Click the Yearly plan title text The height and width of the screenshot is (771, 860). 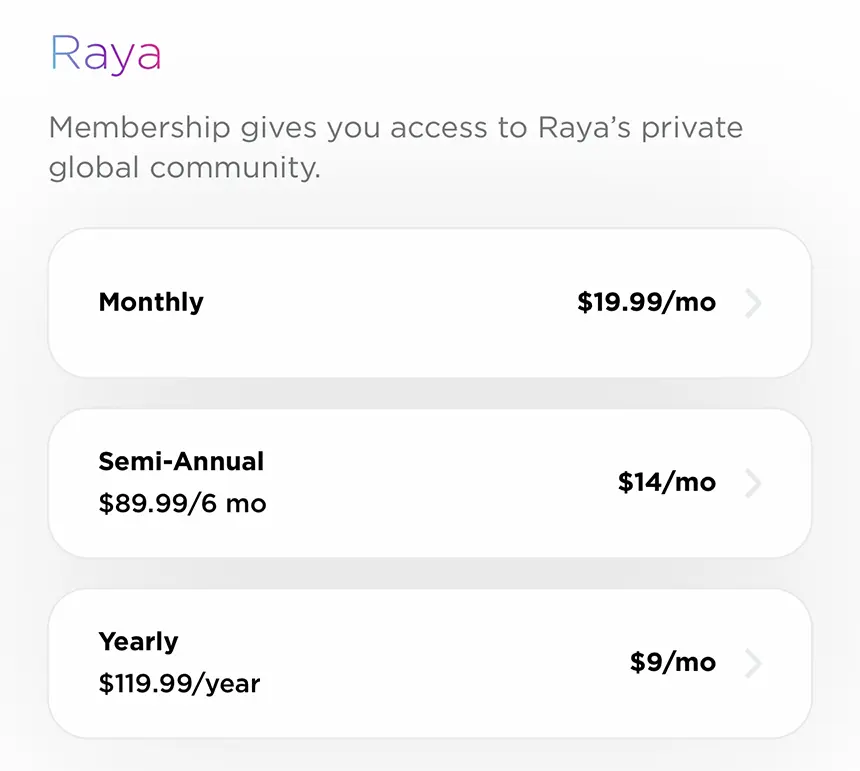point(138,642)
